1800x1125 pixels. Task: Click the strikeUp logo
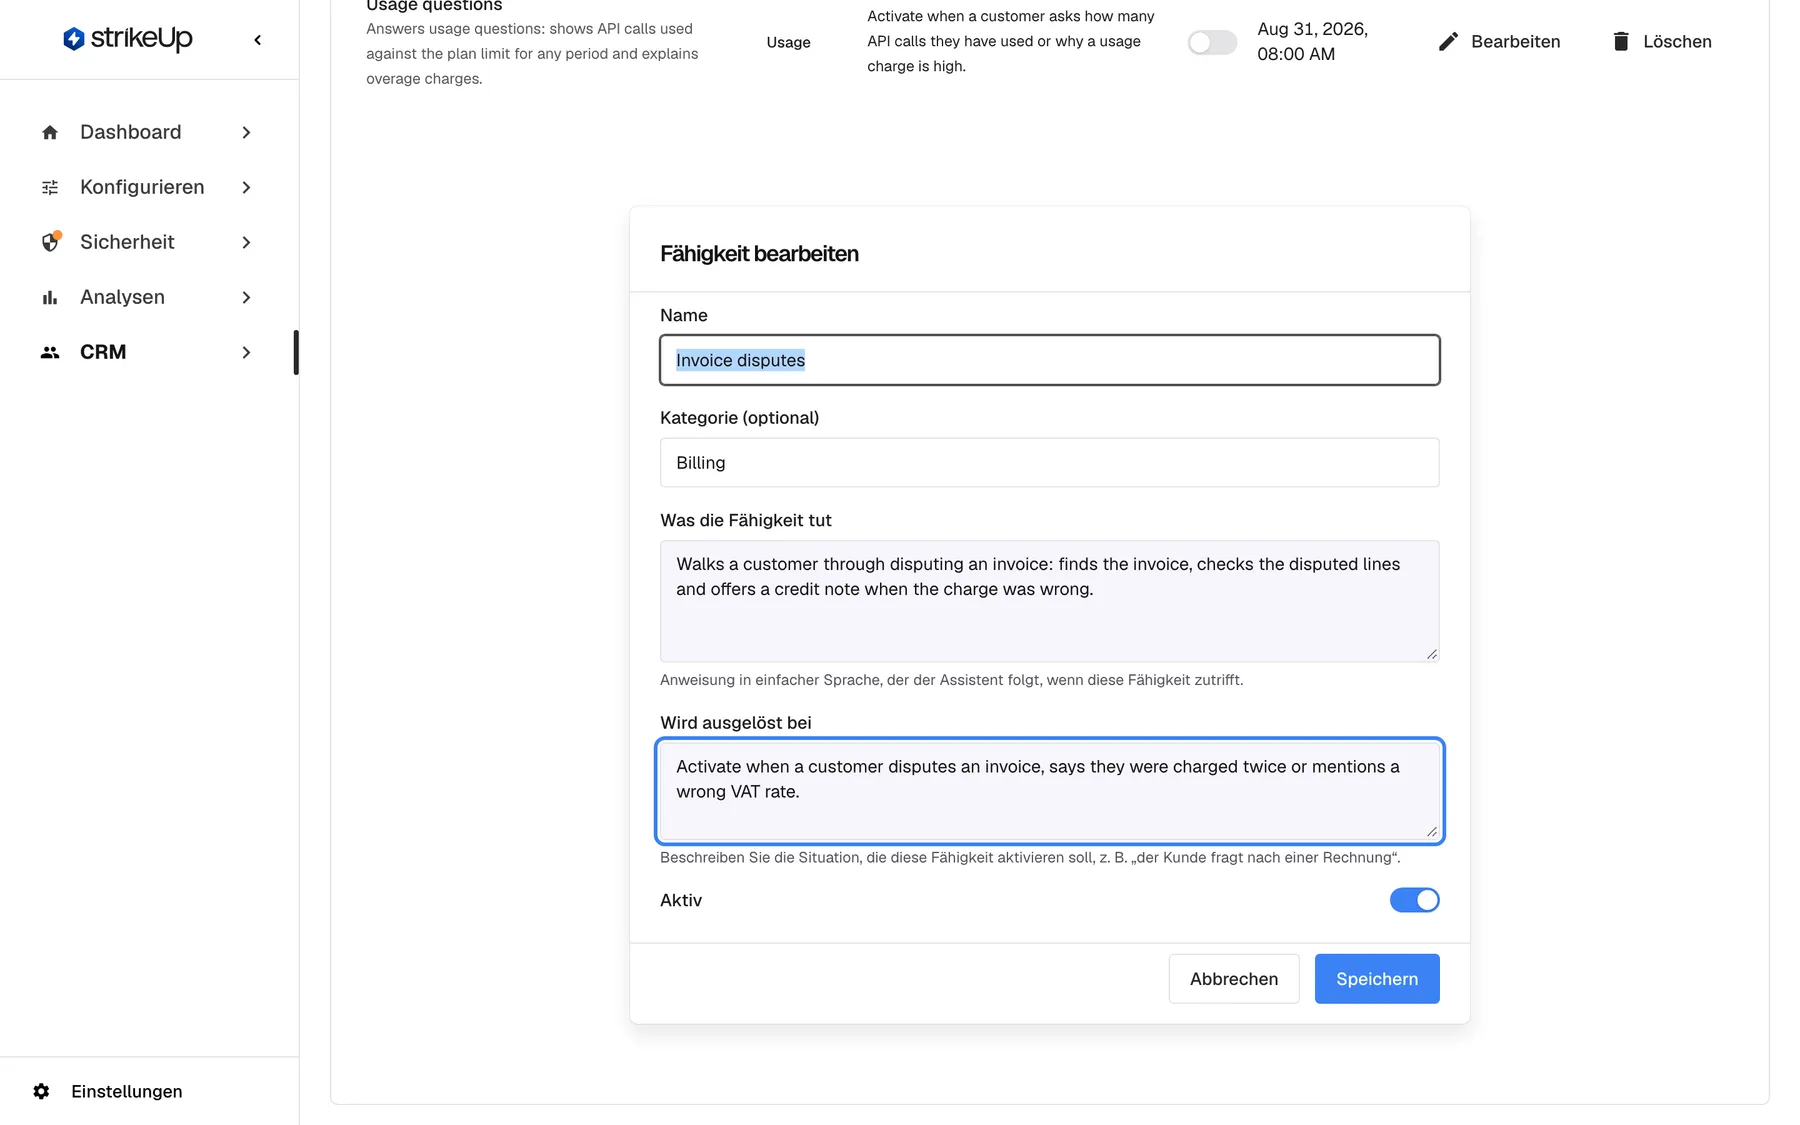(127, 39)
